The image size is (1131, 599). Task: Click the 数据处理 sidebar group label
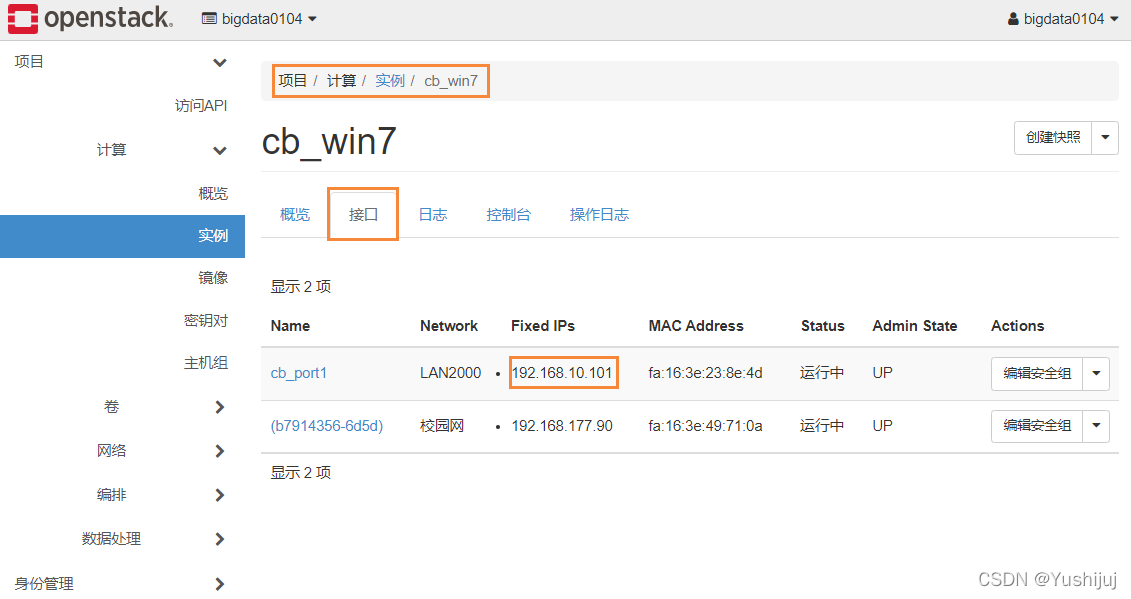(111, 539)
